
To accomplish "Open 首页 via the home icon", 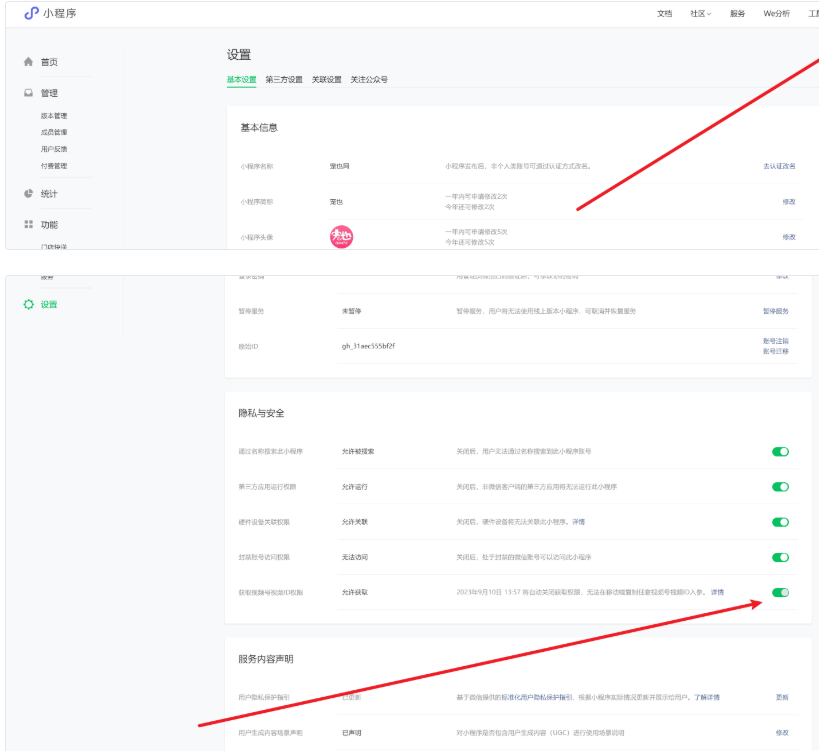I will pyautogui.click(x=28, y=62).
